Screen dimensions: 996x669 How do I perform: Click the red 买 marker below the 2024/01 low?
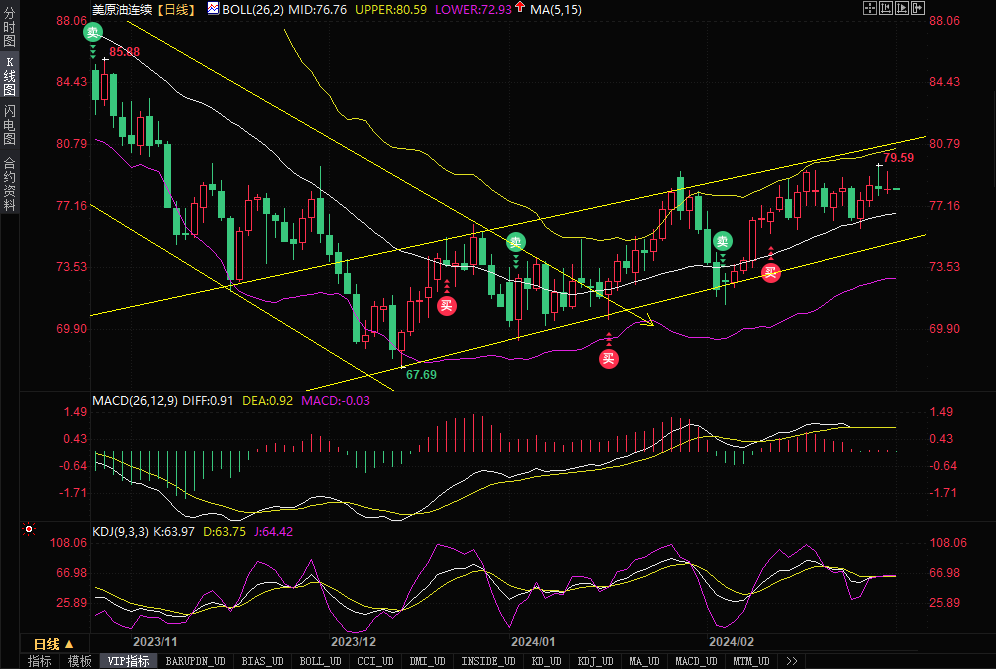click(x=609, y=359)
